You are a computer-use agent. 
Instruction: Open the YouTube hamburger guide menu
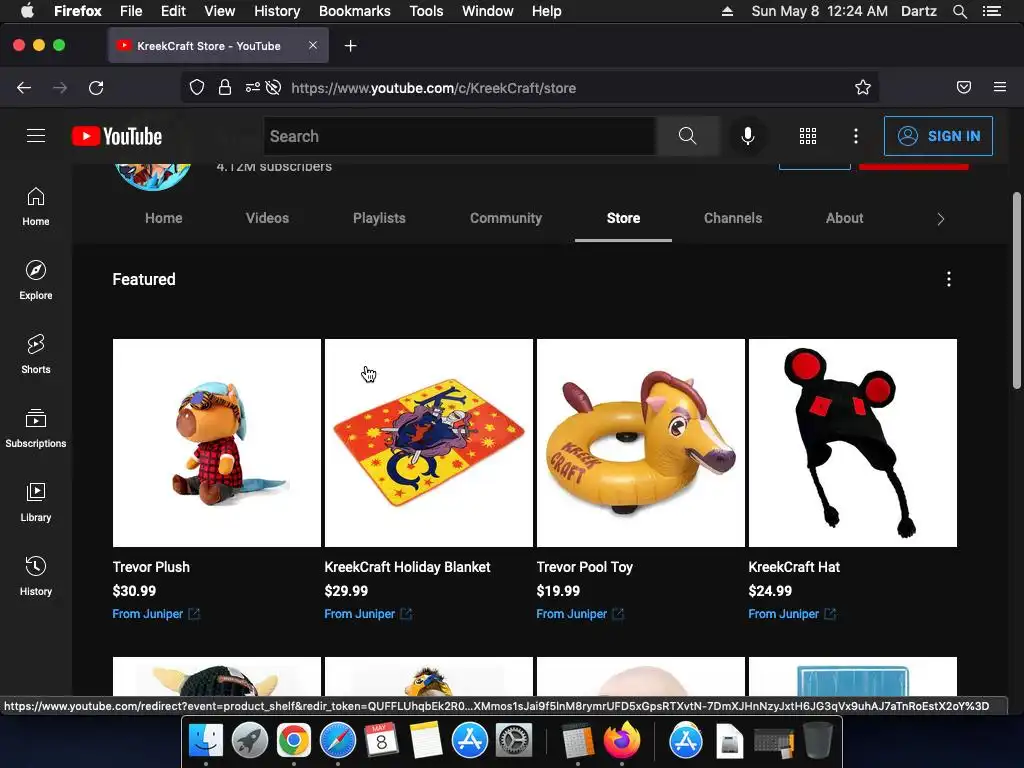pyautogui.click(x=36, y=136)
